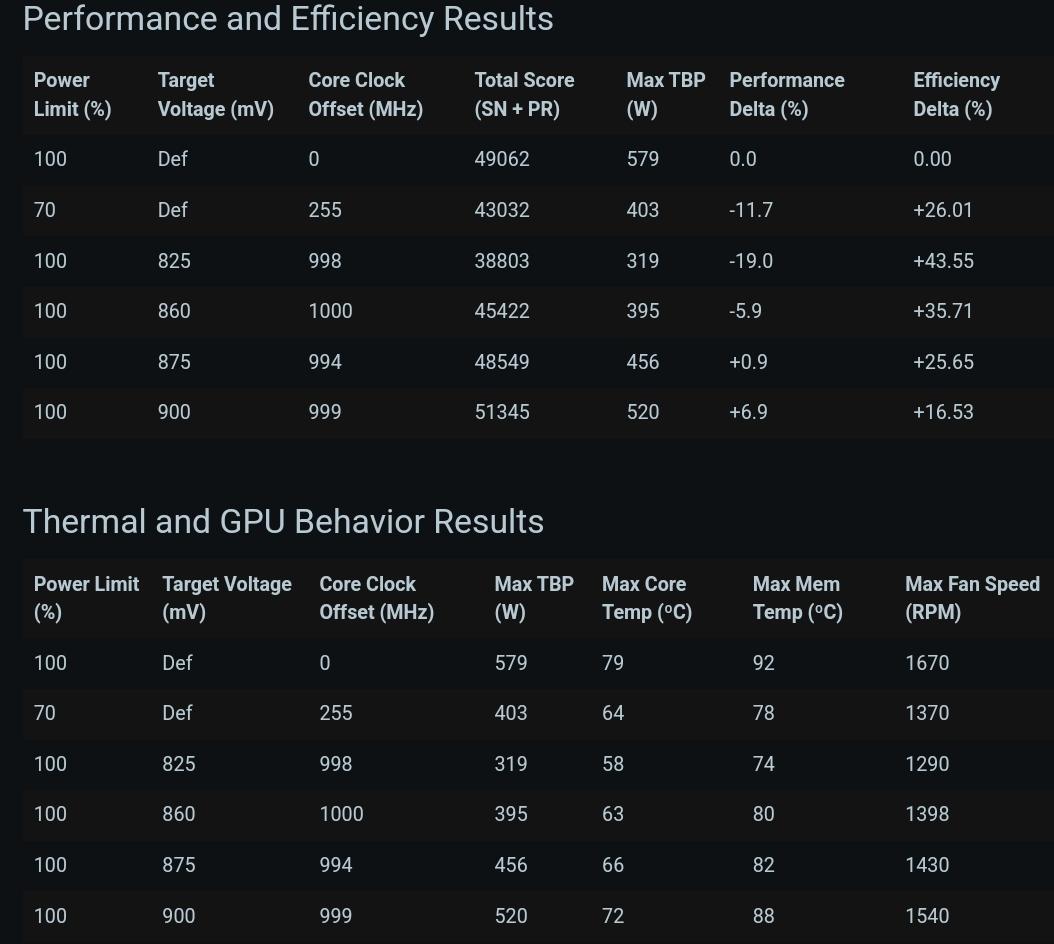
Task: Select the total score cell 51345
Action: coord(502,412)
